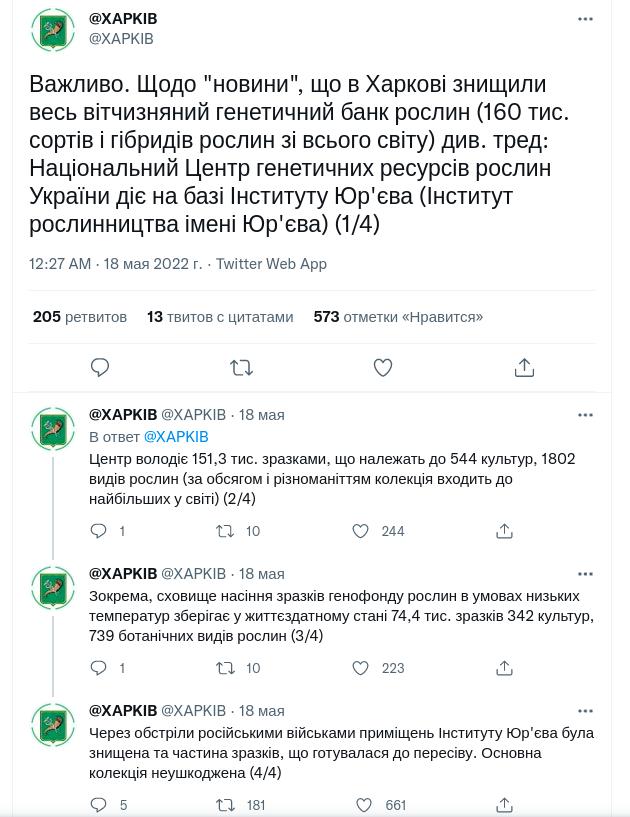Viewport: 630px width, 817px height.
Task: Expand the more options on the (3/4) reply
Action: (x=586, y=574)
